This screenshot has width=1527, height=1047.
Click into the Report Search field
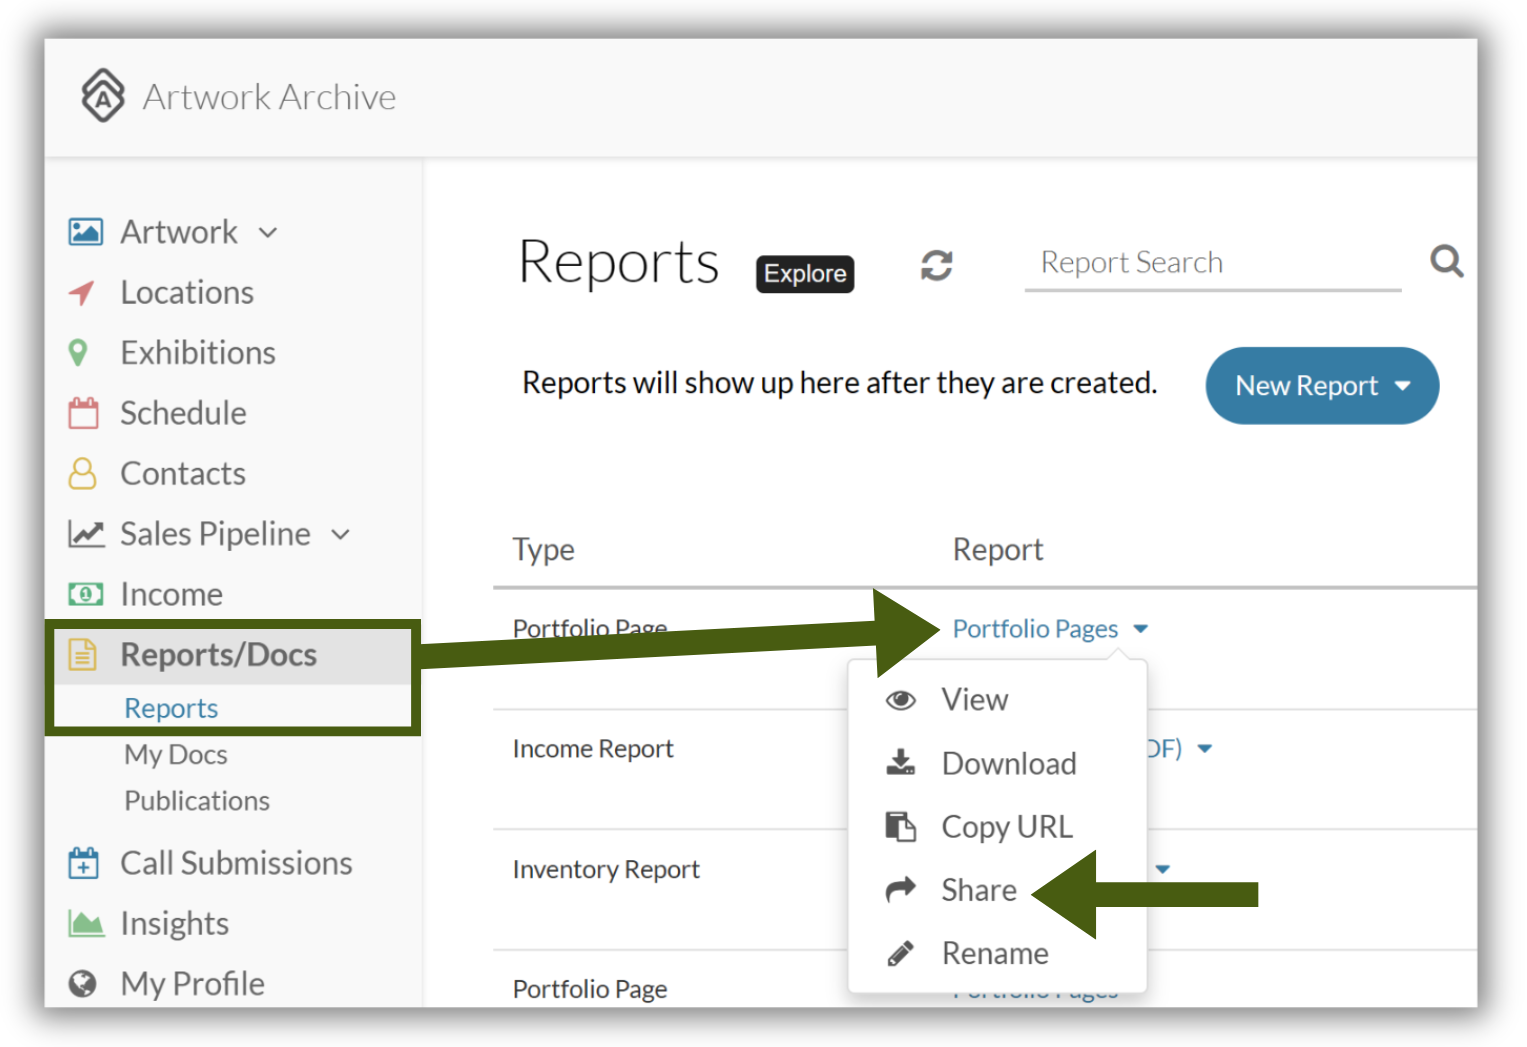[x=1213, y=263]
